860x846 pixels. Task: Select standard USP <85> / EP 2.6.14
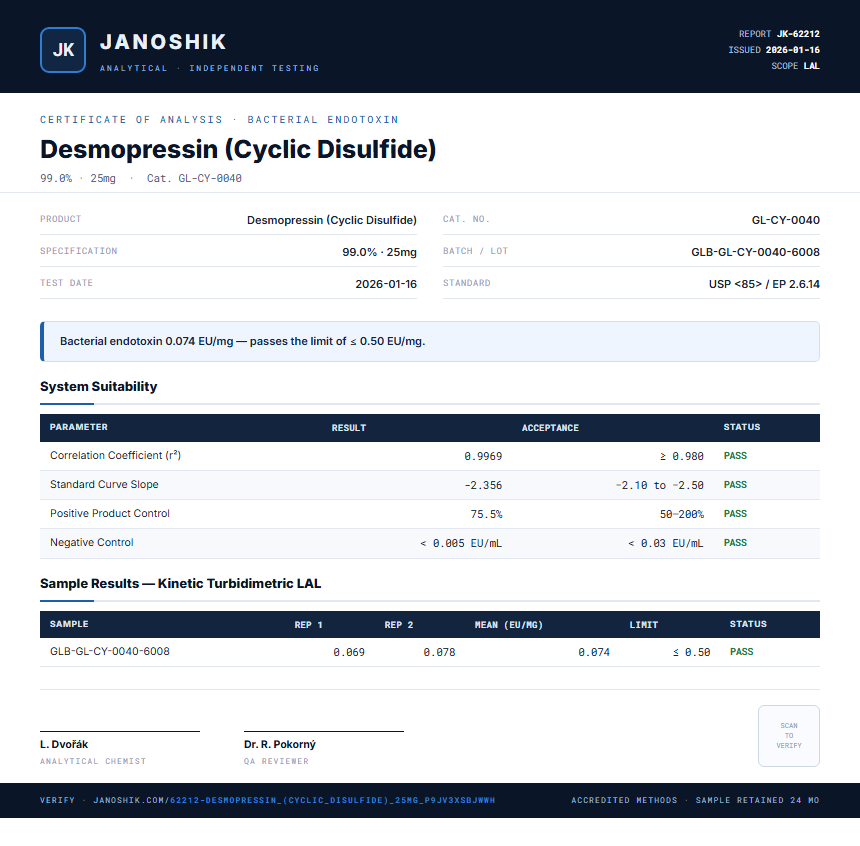point(764,284)
